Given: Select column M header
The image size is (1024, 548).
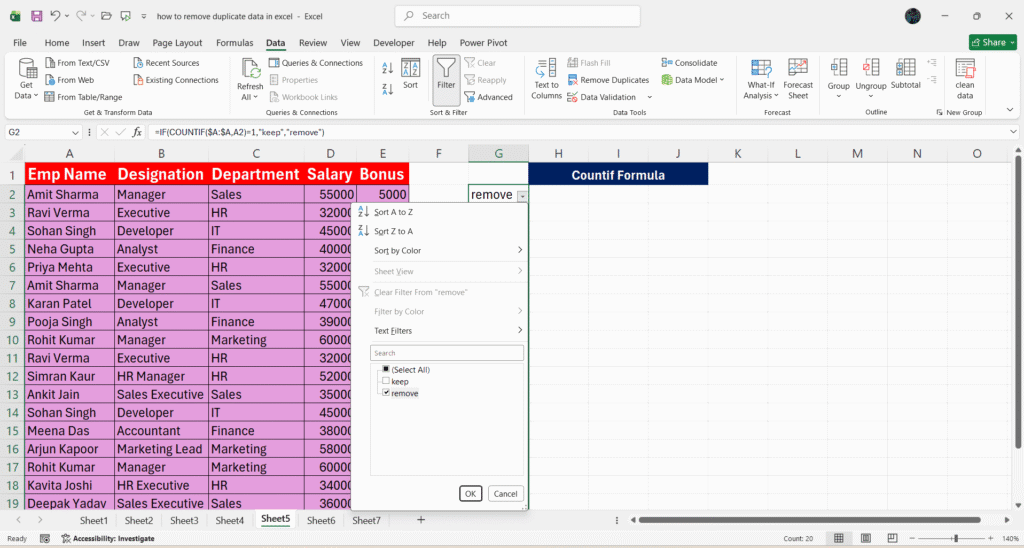Looking at the screenshot, I should point(857,153).
